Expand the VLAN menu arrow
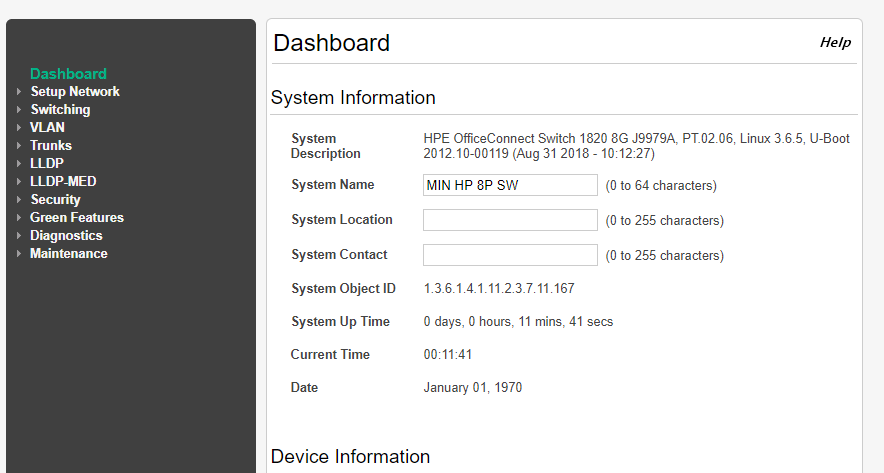The image size is (884, 473). pyautogui.click(x=19, y=127)
